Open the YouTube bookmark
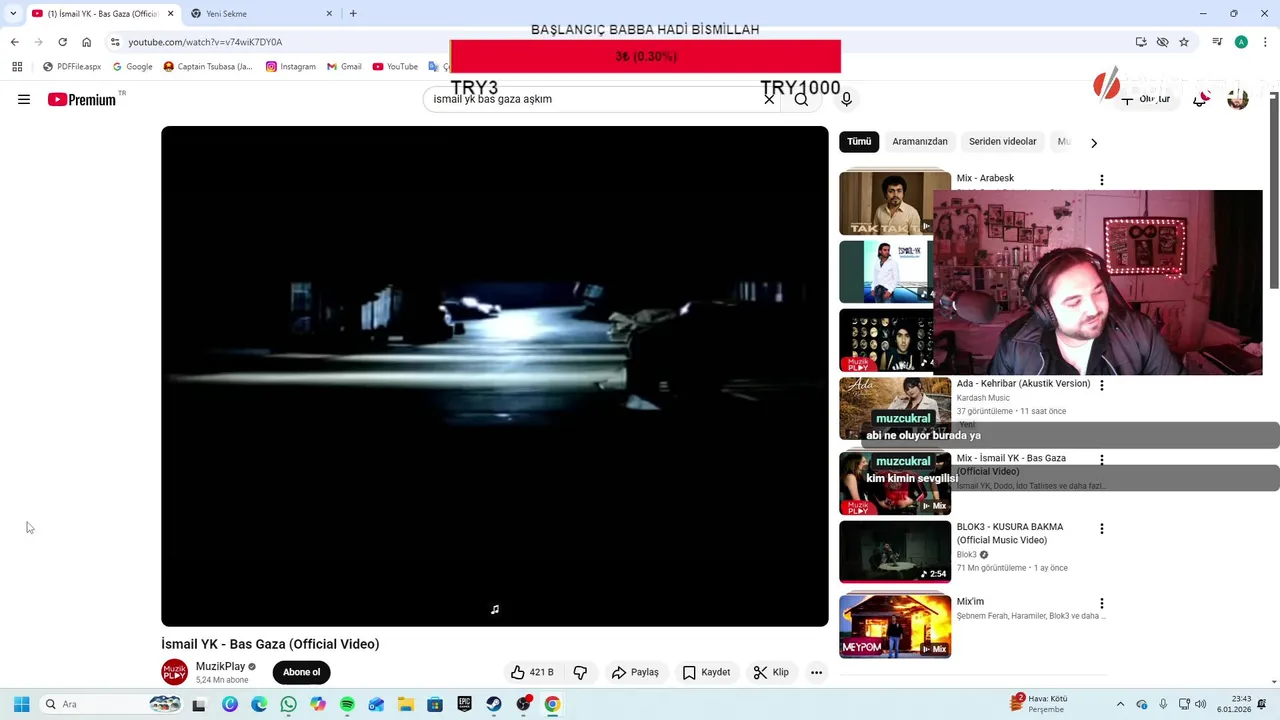 [x=395, y=67]
